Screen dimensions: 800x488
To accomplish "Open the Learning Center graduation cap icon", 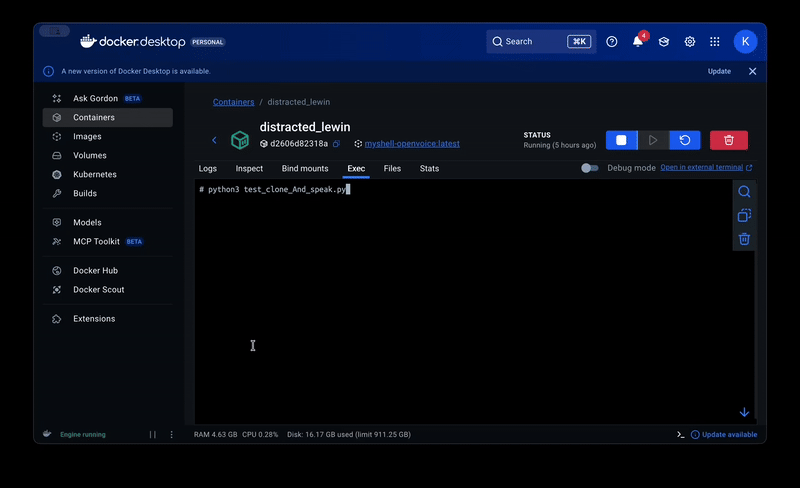I will click(x=664, y=41).
